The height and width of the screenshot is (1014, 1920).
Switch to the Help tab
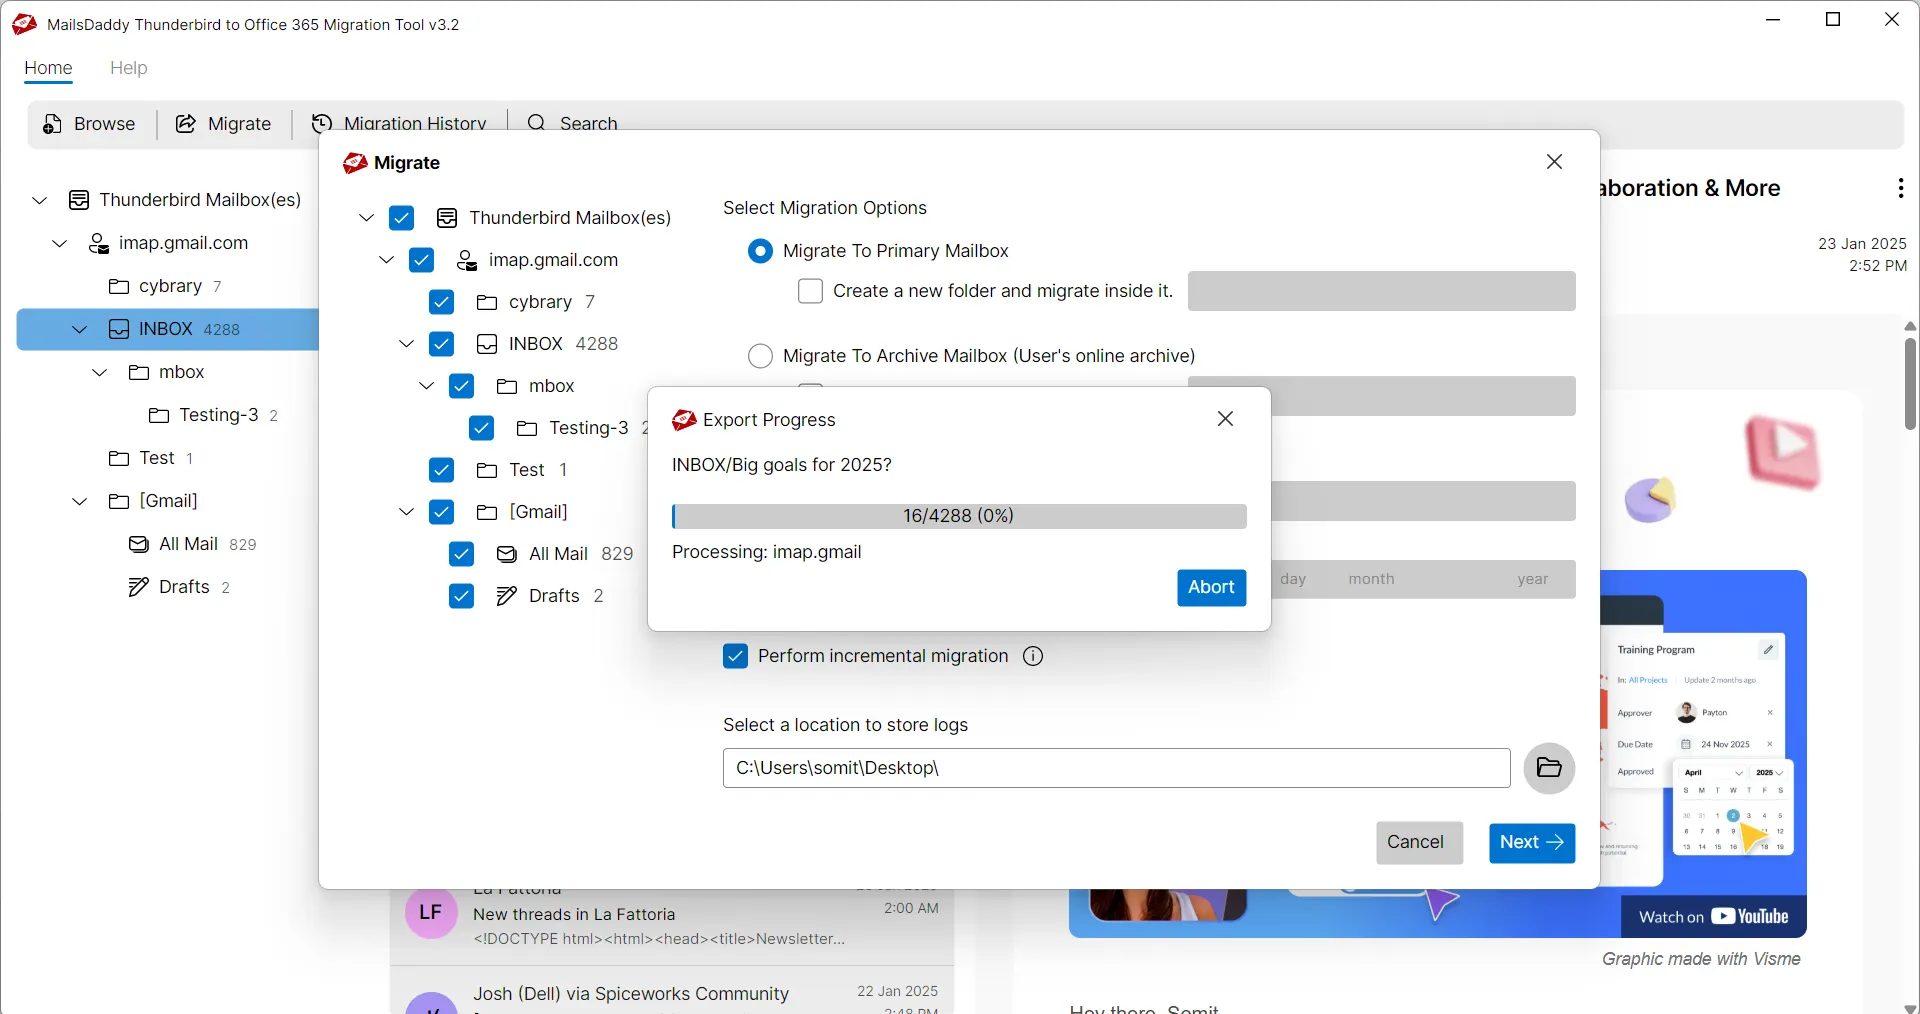pos(128,68)
